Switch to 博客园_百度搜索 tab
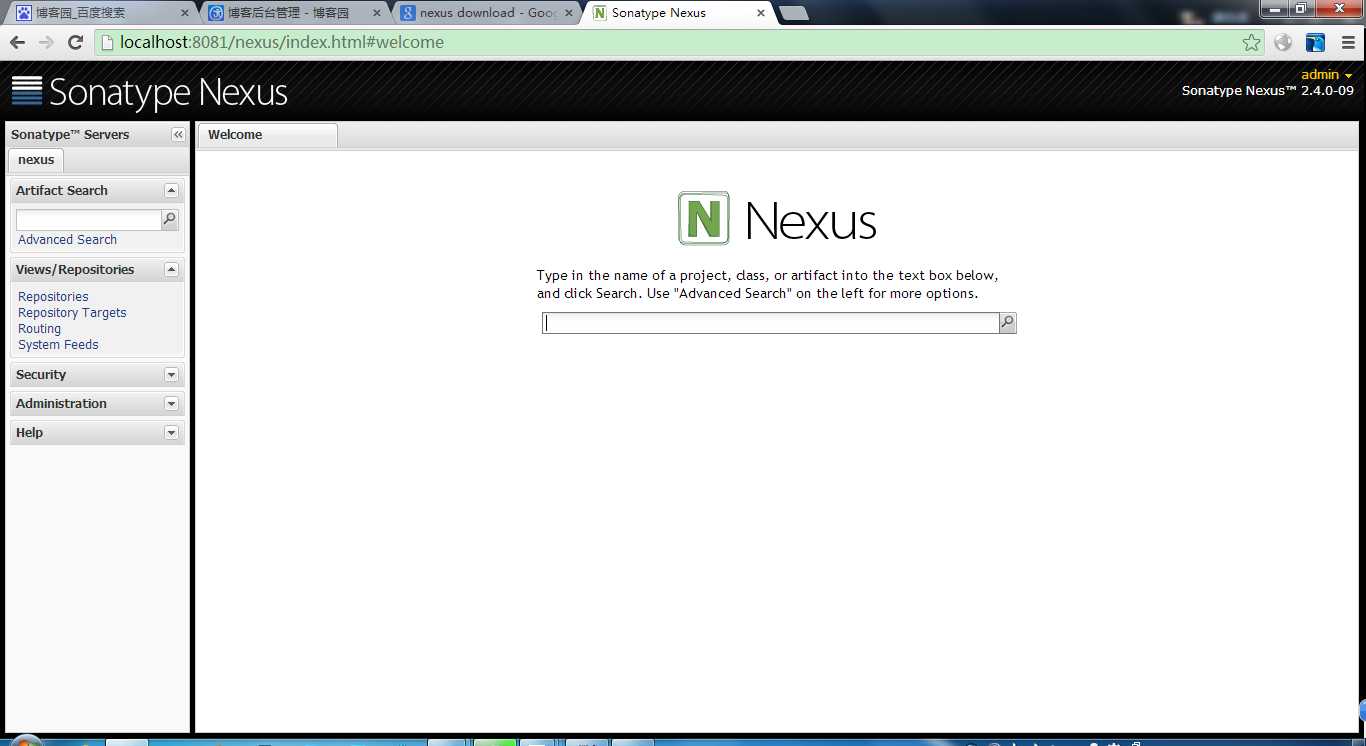1366x746 pixels. pos(100,13)
